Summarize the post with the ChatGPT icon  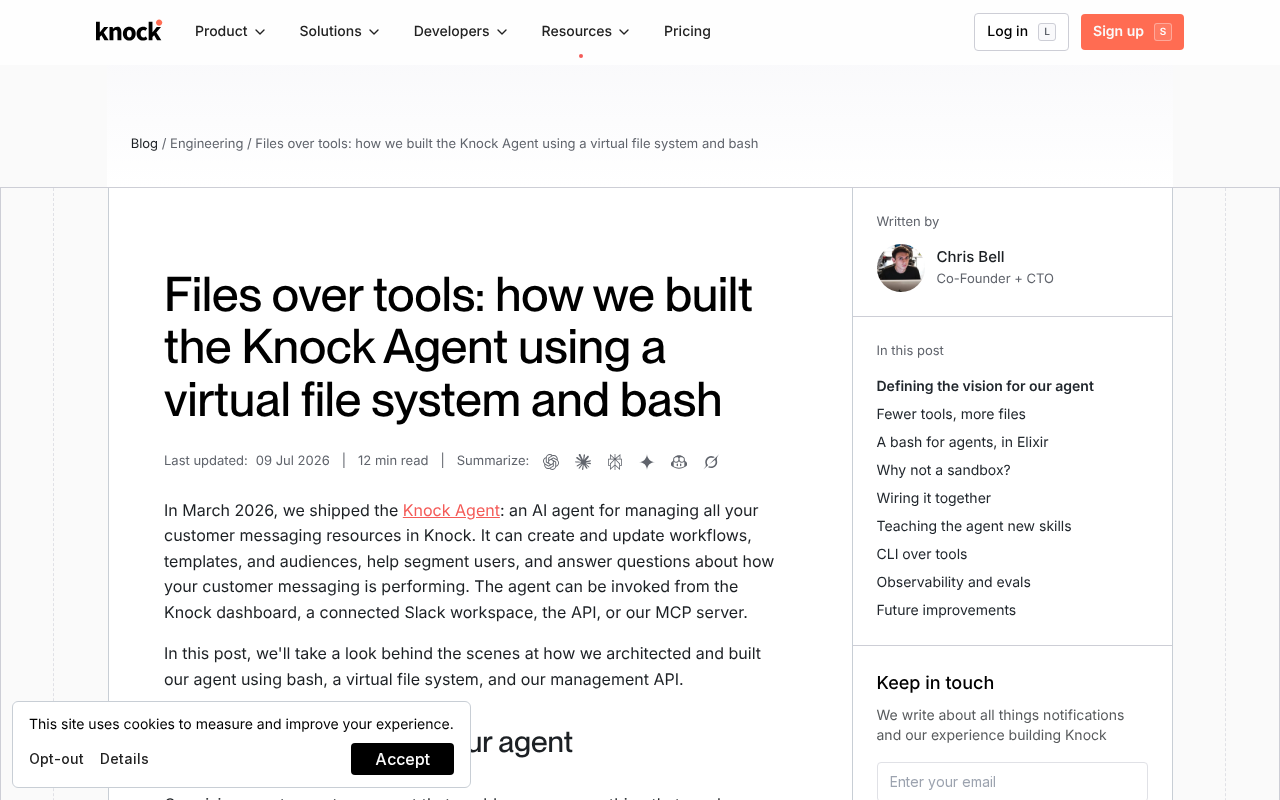pyautogui.click(x=551, y=461)
